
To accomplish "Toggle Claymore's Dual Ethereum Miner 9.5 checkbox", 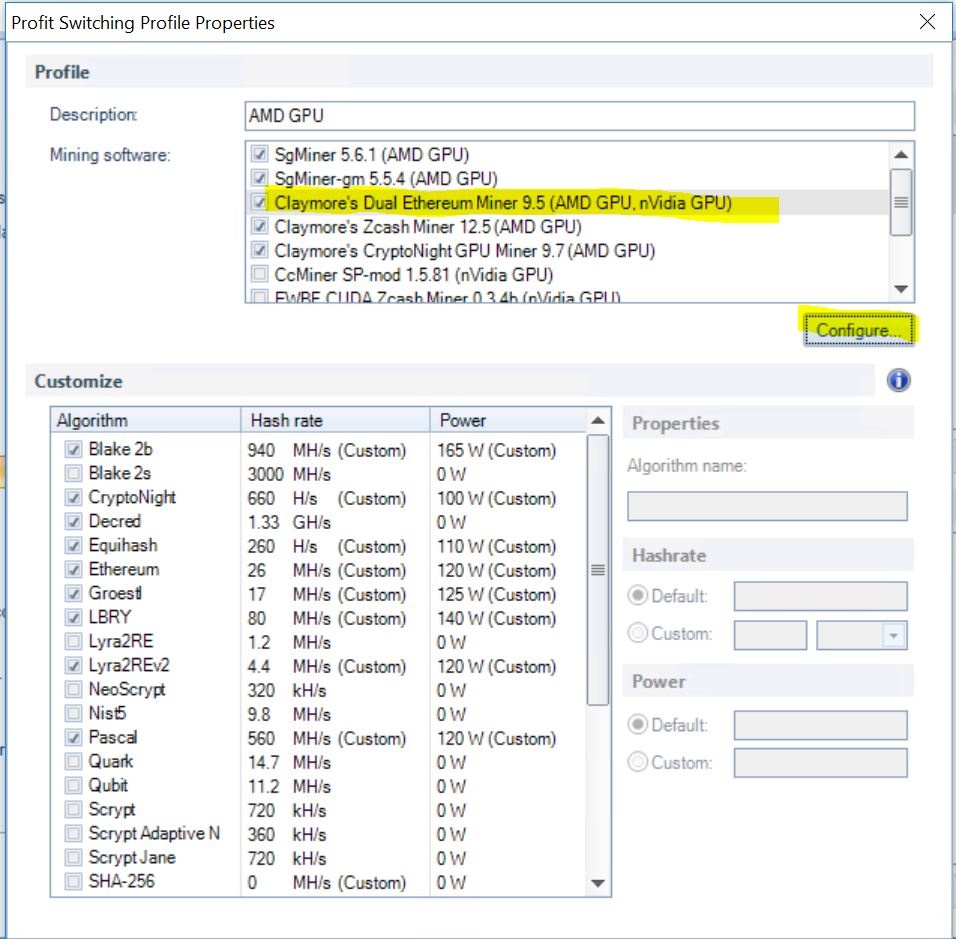I will coord(260,202).
